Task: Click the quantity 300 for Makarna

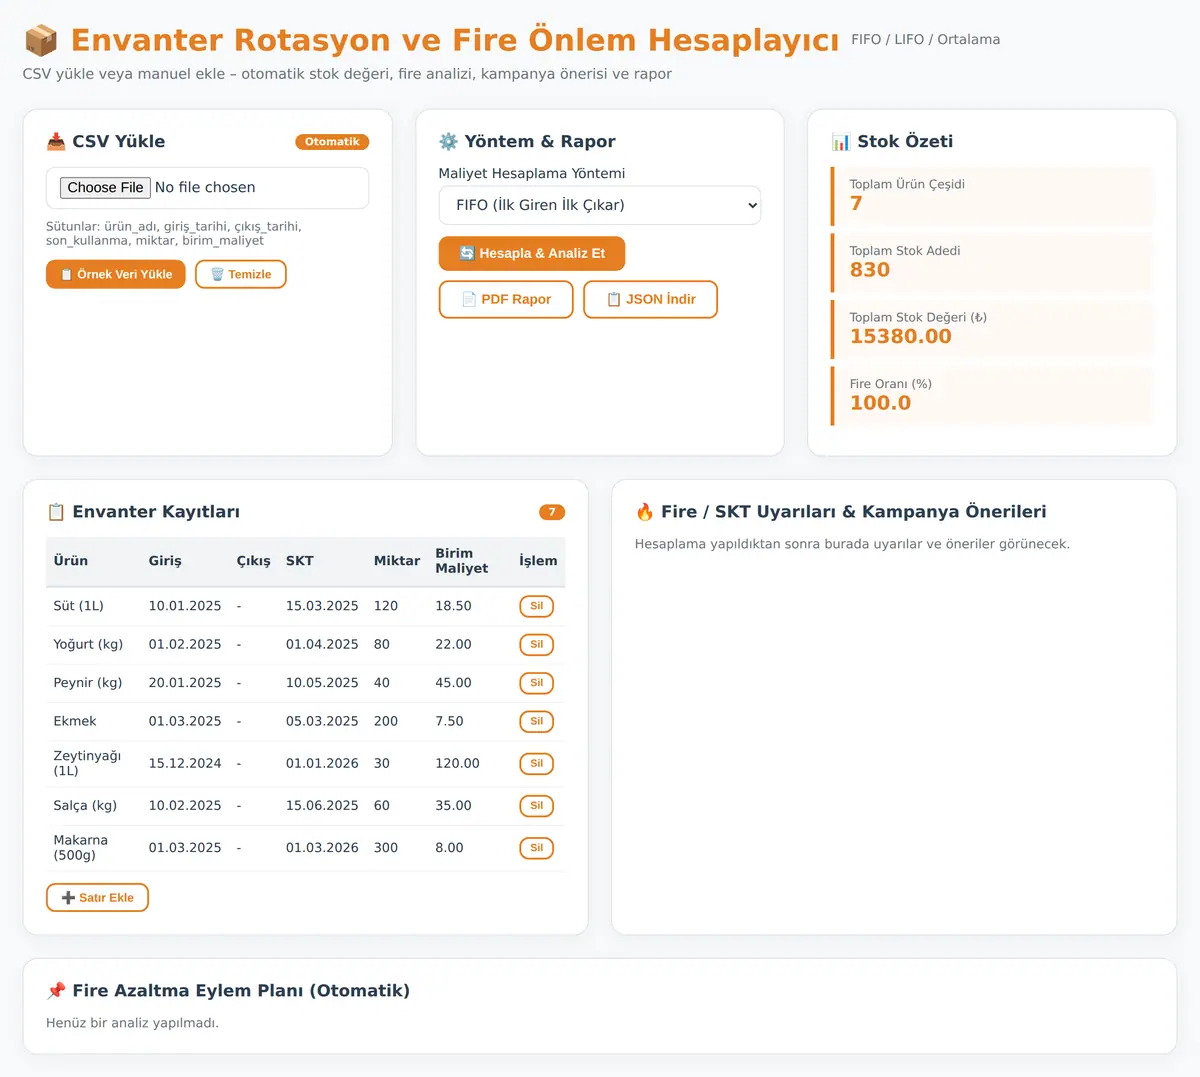Action: click(386, 848)
